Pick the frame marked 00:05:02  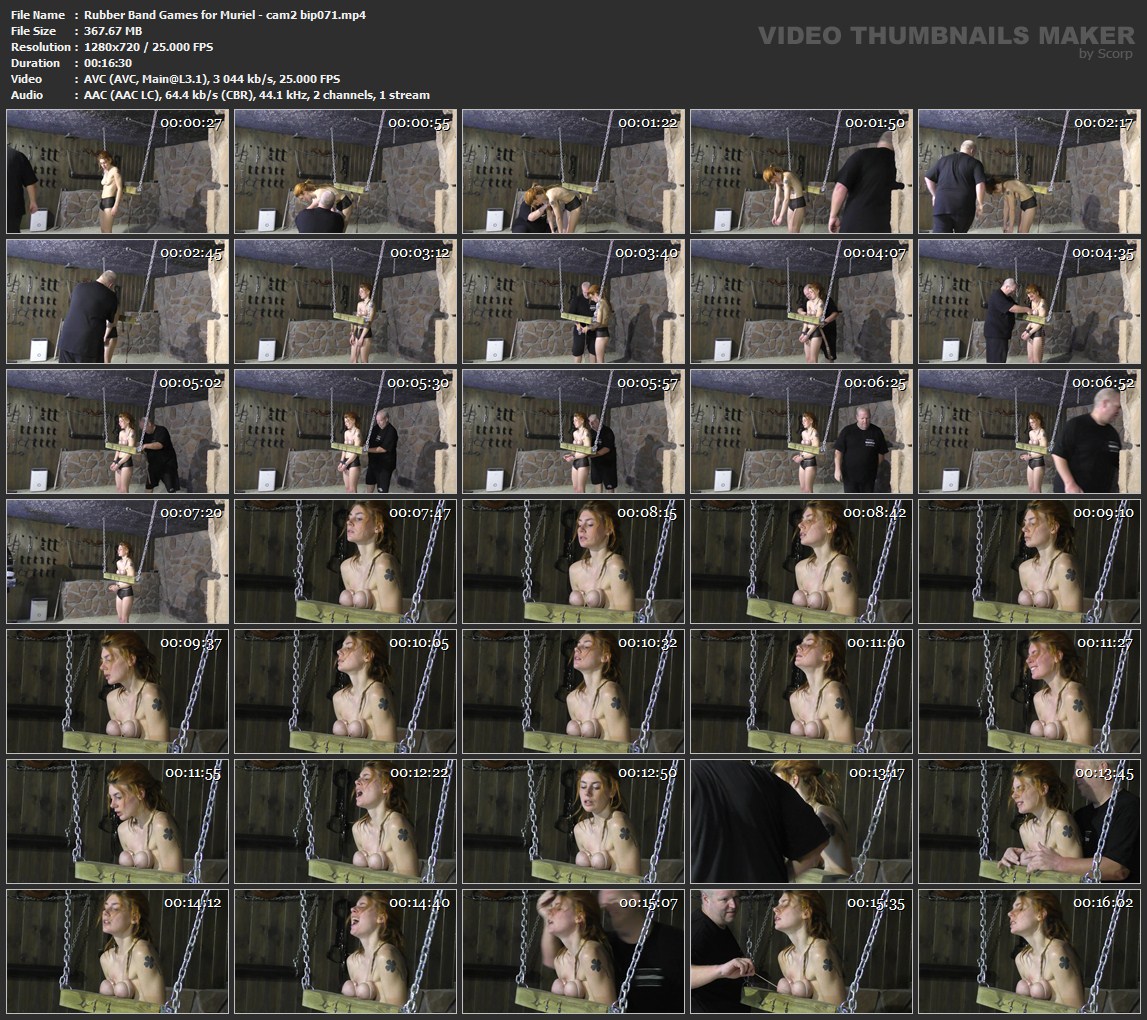click(x=118, y=432)
